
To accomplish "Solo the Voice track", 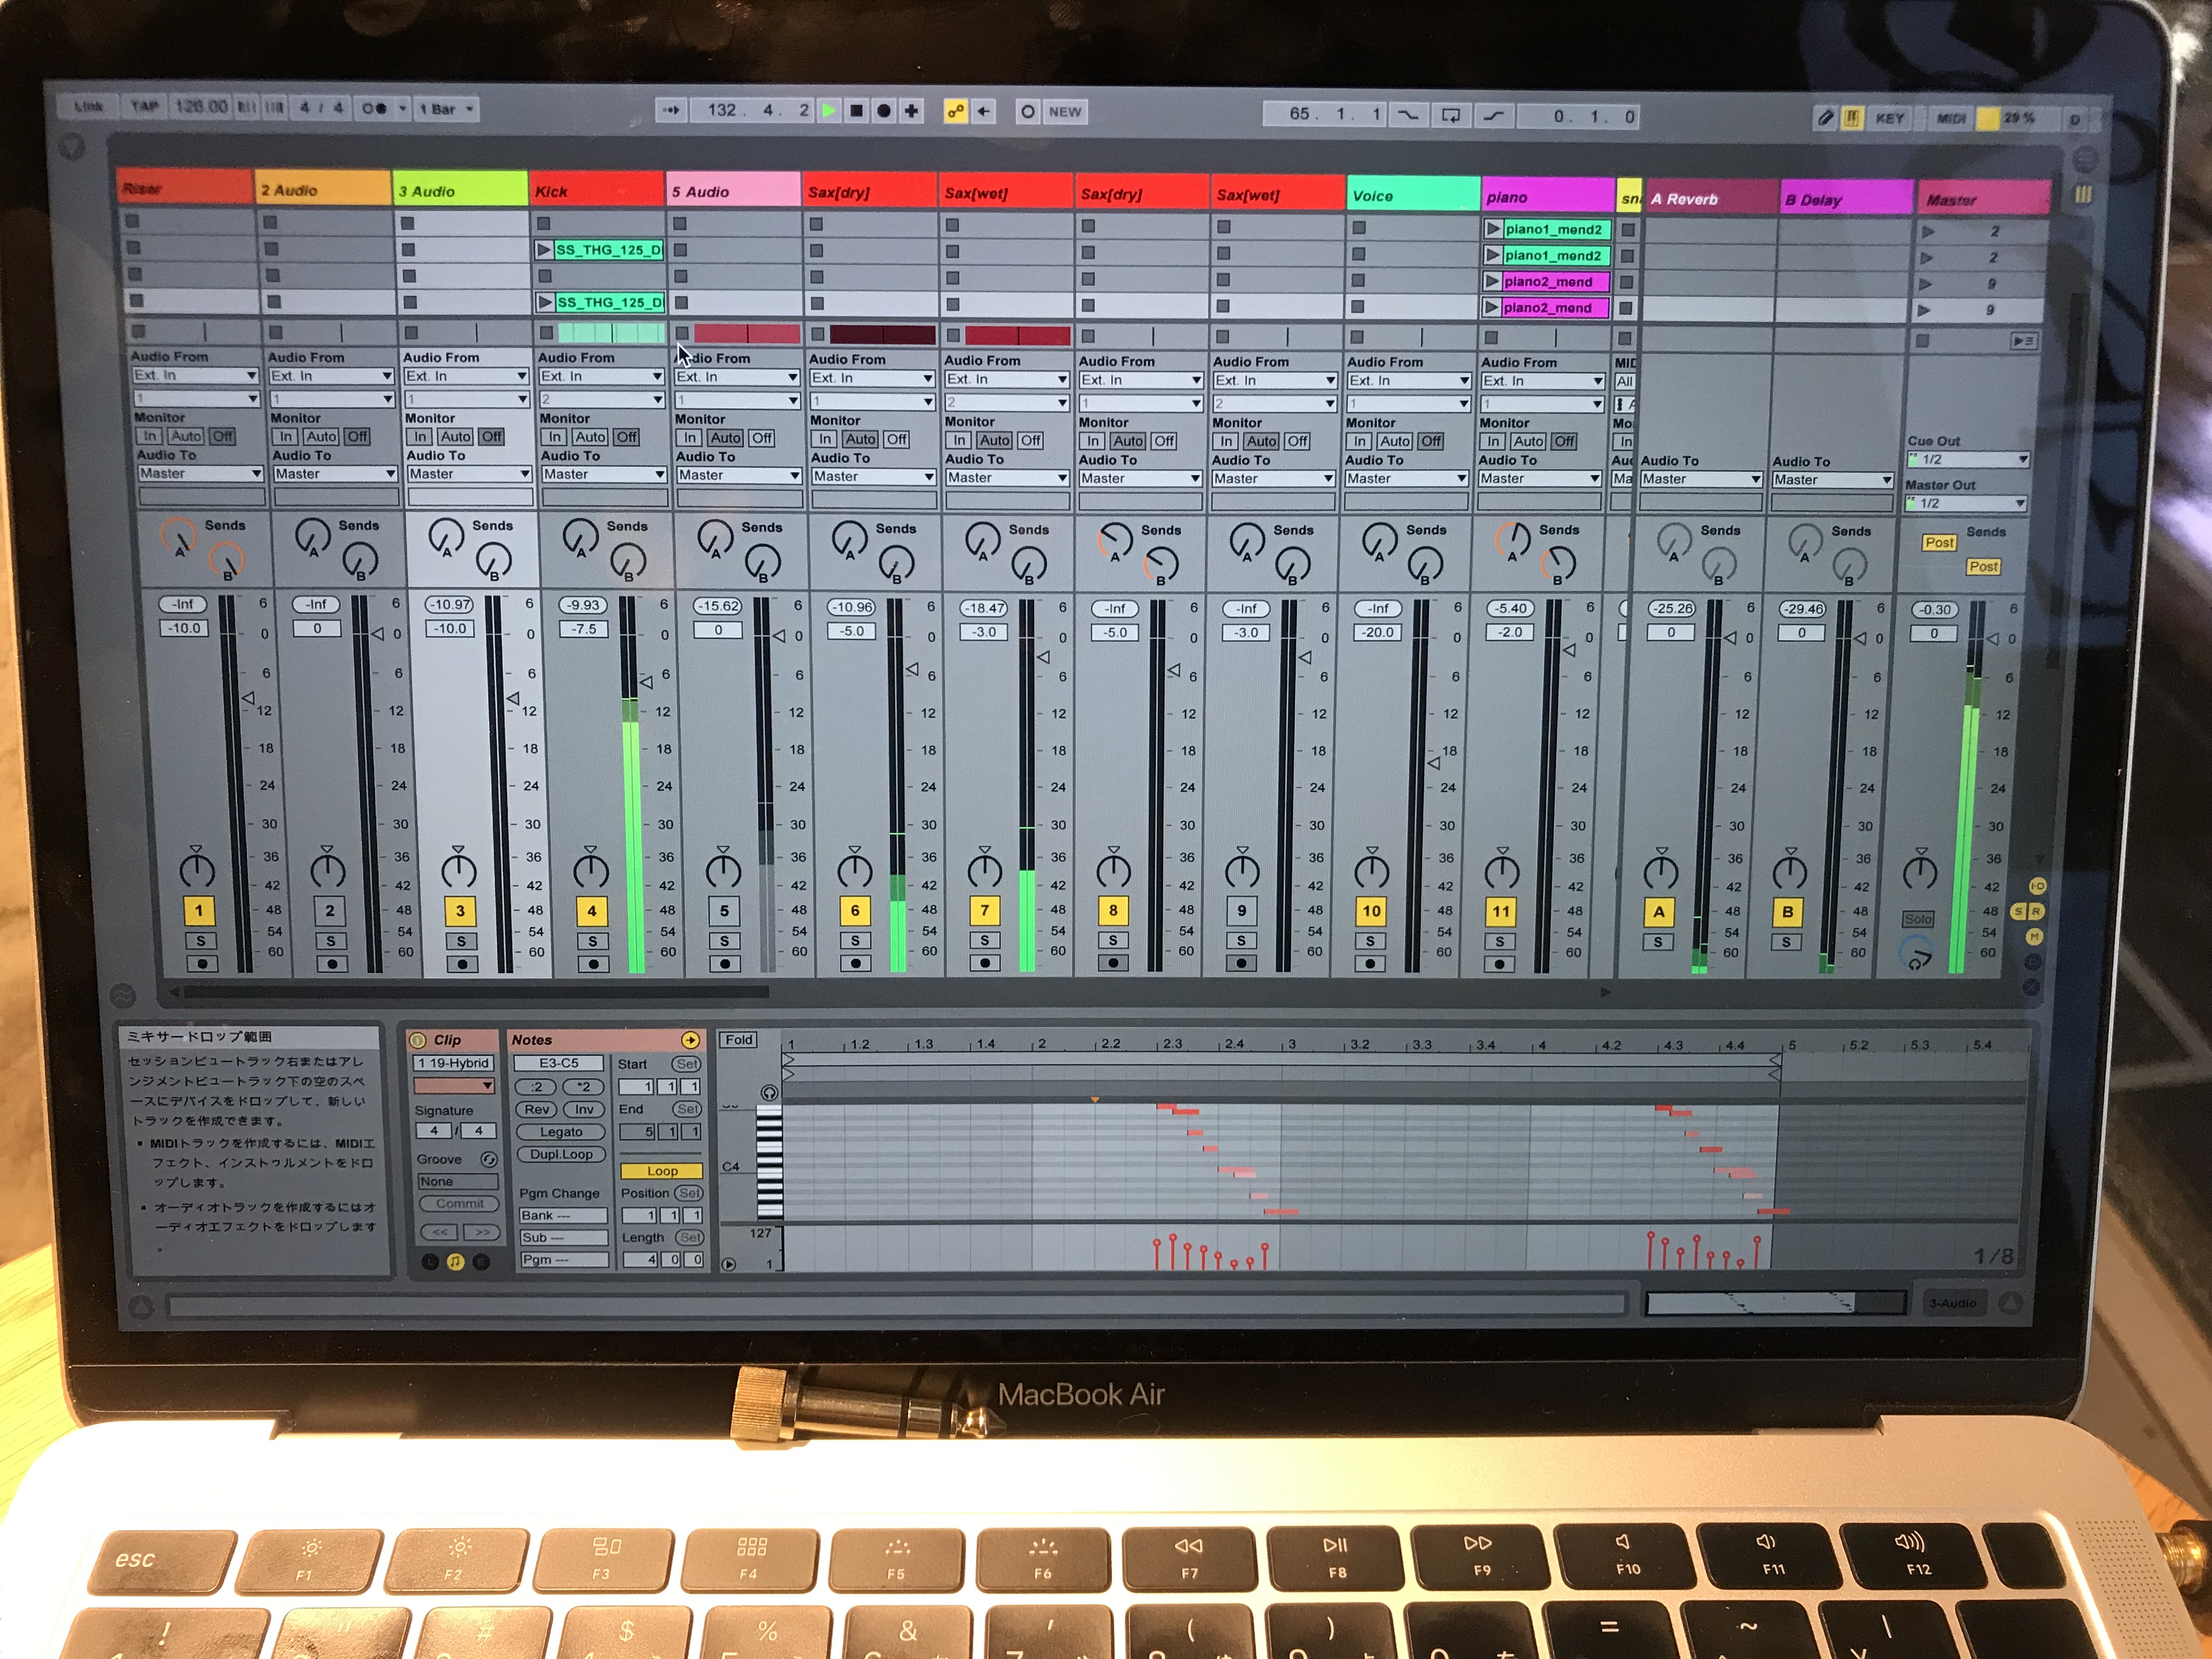I will point(1370,941).
